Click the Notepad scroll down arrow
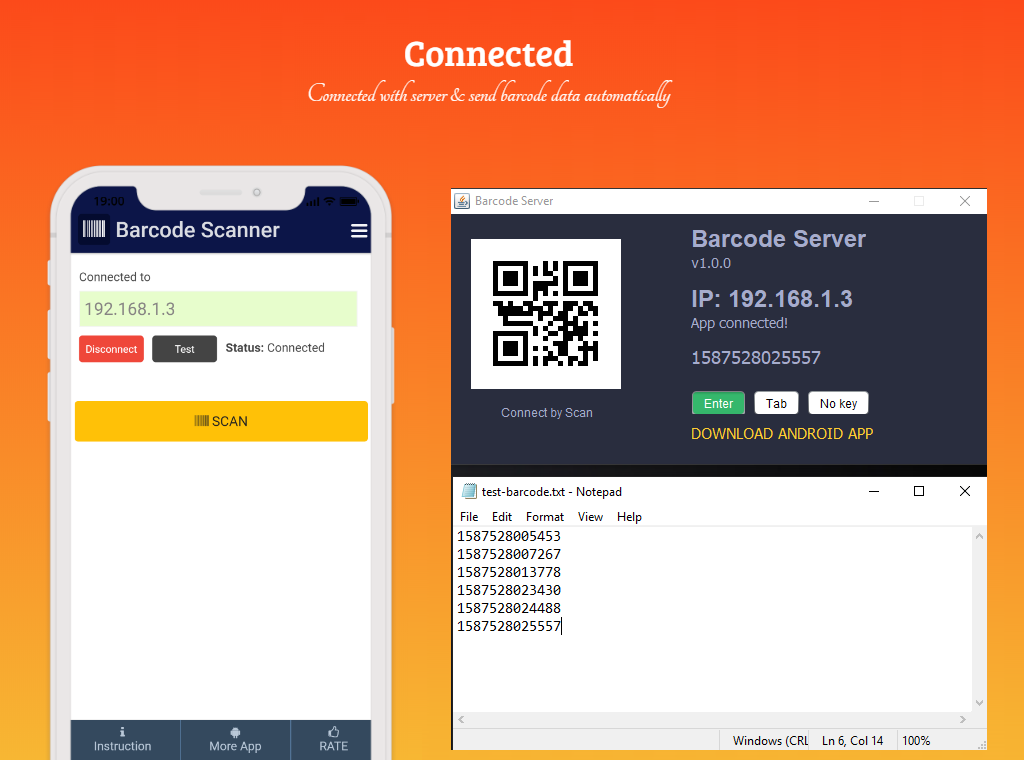 [x=980, y=703]
